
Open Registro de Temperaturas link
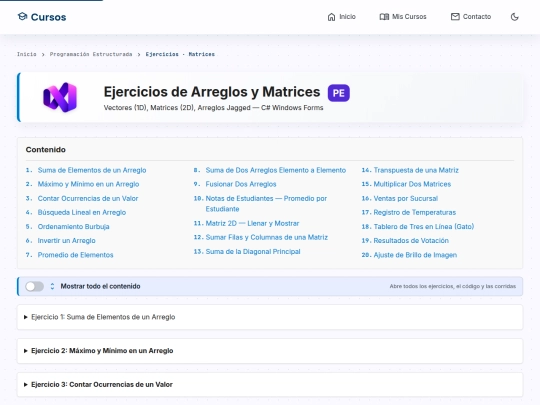coord(415,212)
